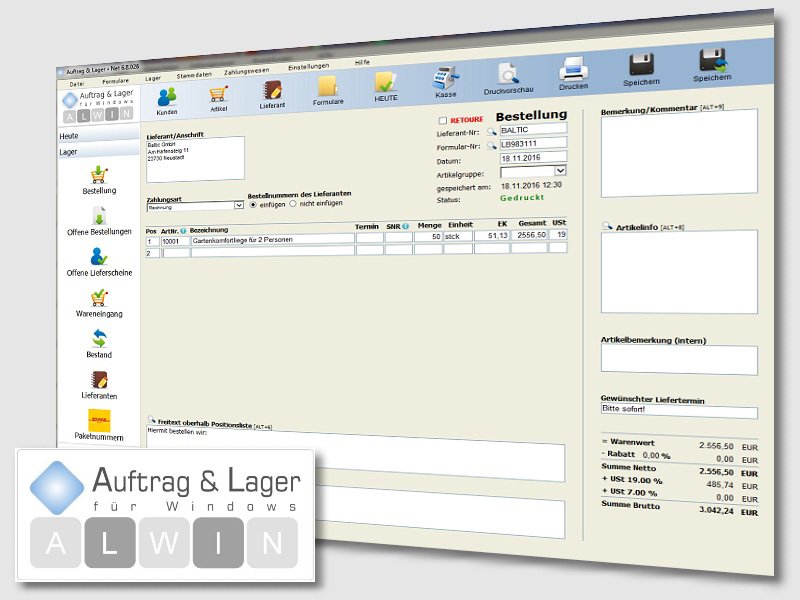Toggle the RETOURE checkbox
Screen dimensions: 800x600
click(443, 120)
